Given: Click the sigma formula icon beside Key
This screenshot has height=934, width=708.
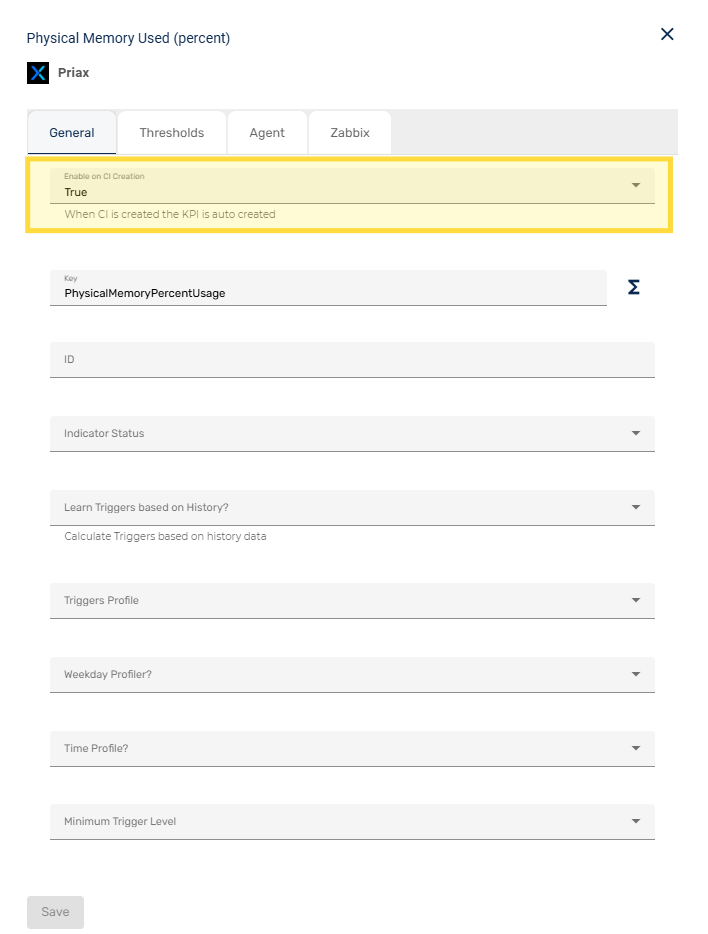Looking at the screenshot, I should [633, 287].
